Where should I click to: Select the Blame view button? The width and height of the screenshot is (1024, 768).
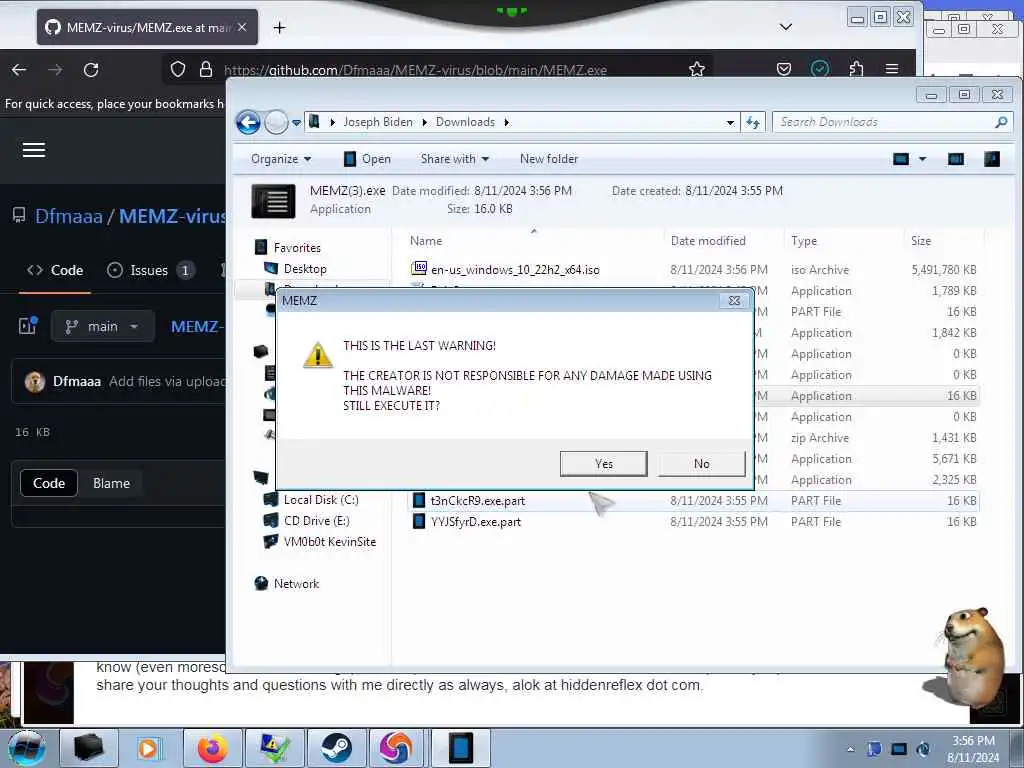coord(111,483)
